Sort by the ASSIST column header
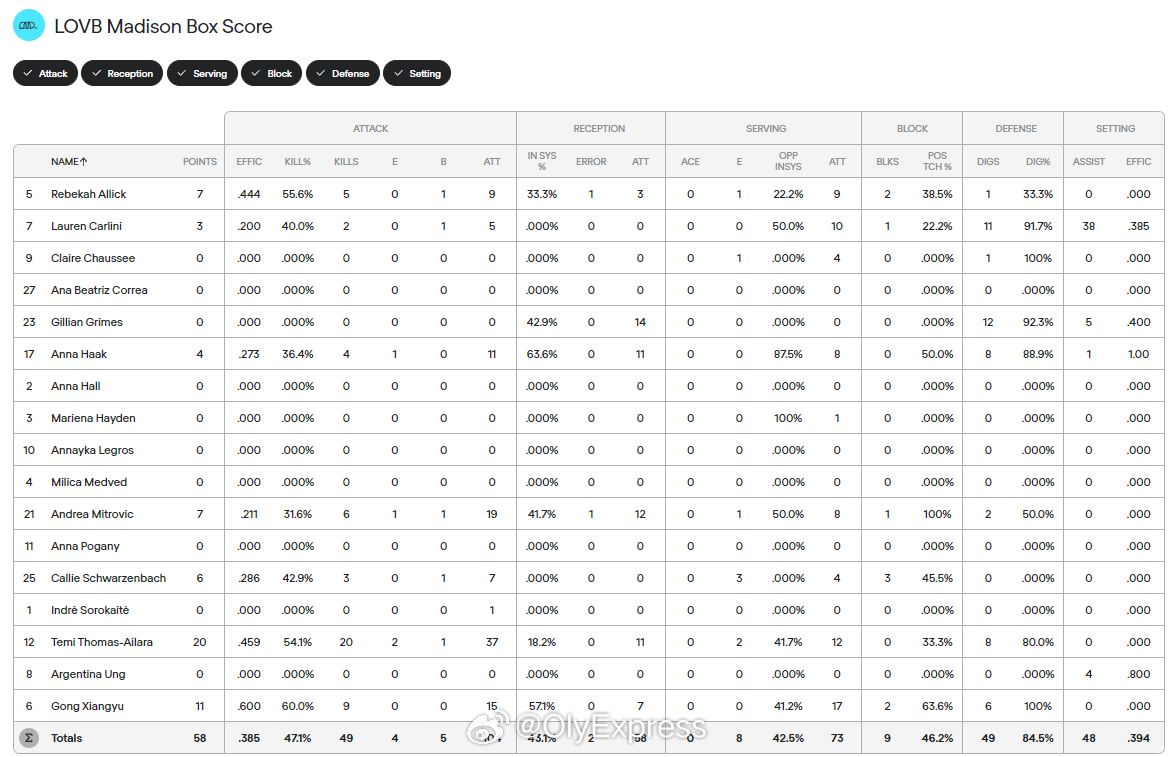The width and height of the screenshot is (1176, 757). click(x=1088, y=161)
